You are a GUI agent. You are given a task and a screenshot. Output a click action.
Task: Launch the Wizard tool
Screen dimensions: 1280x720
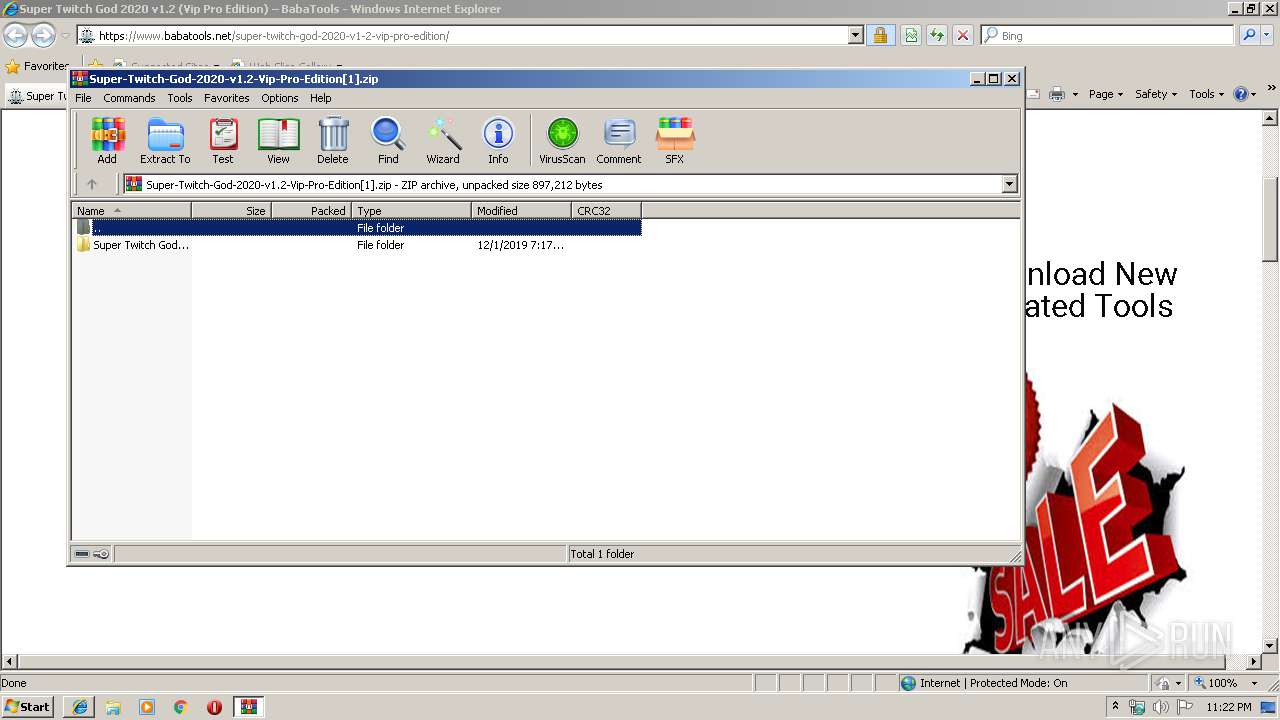[443, 140]
